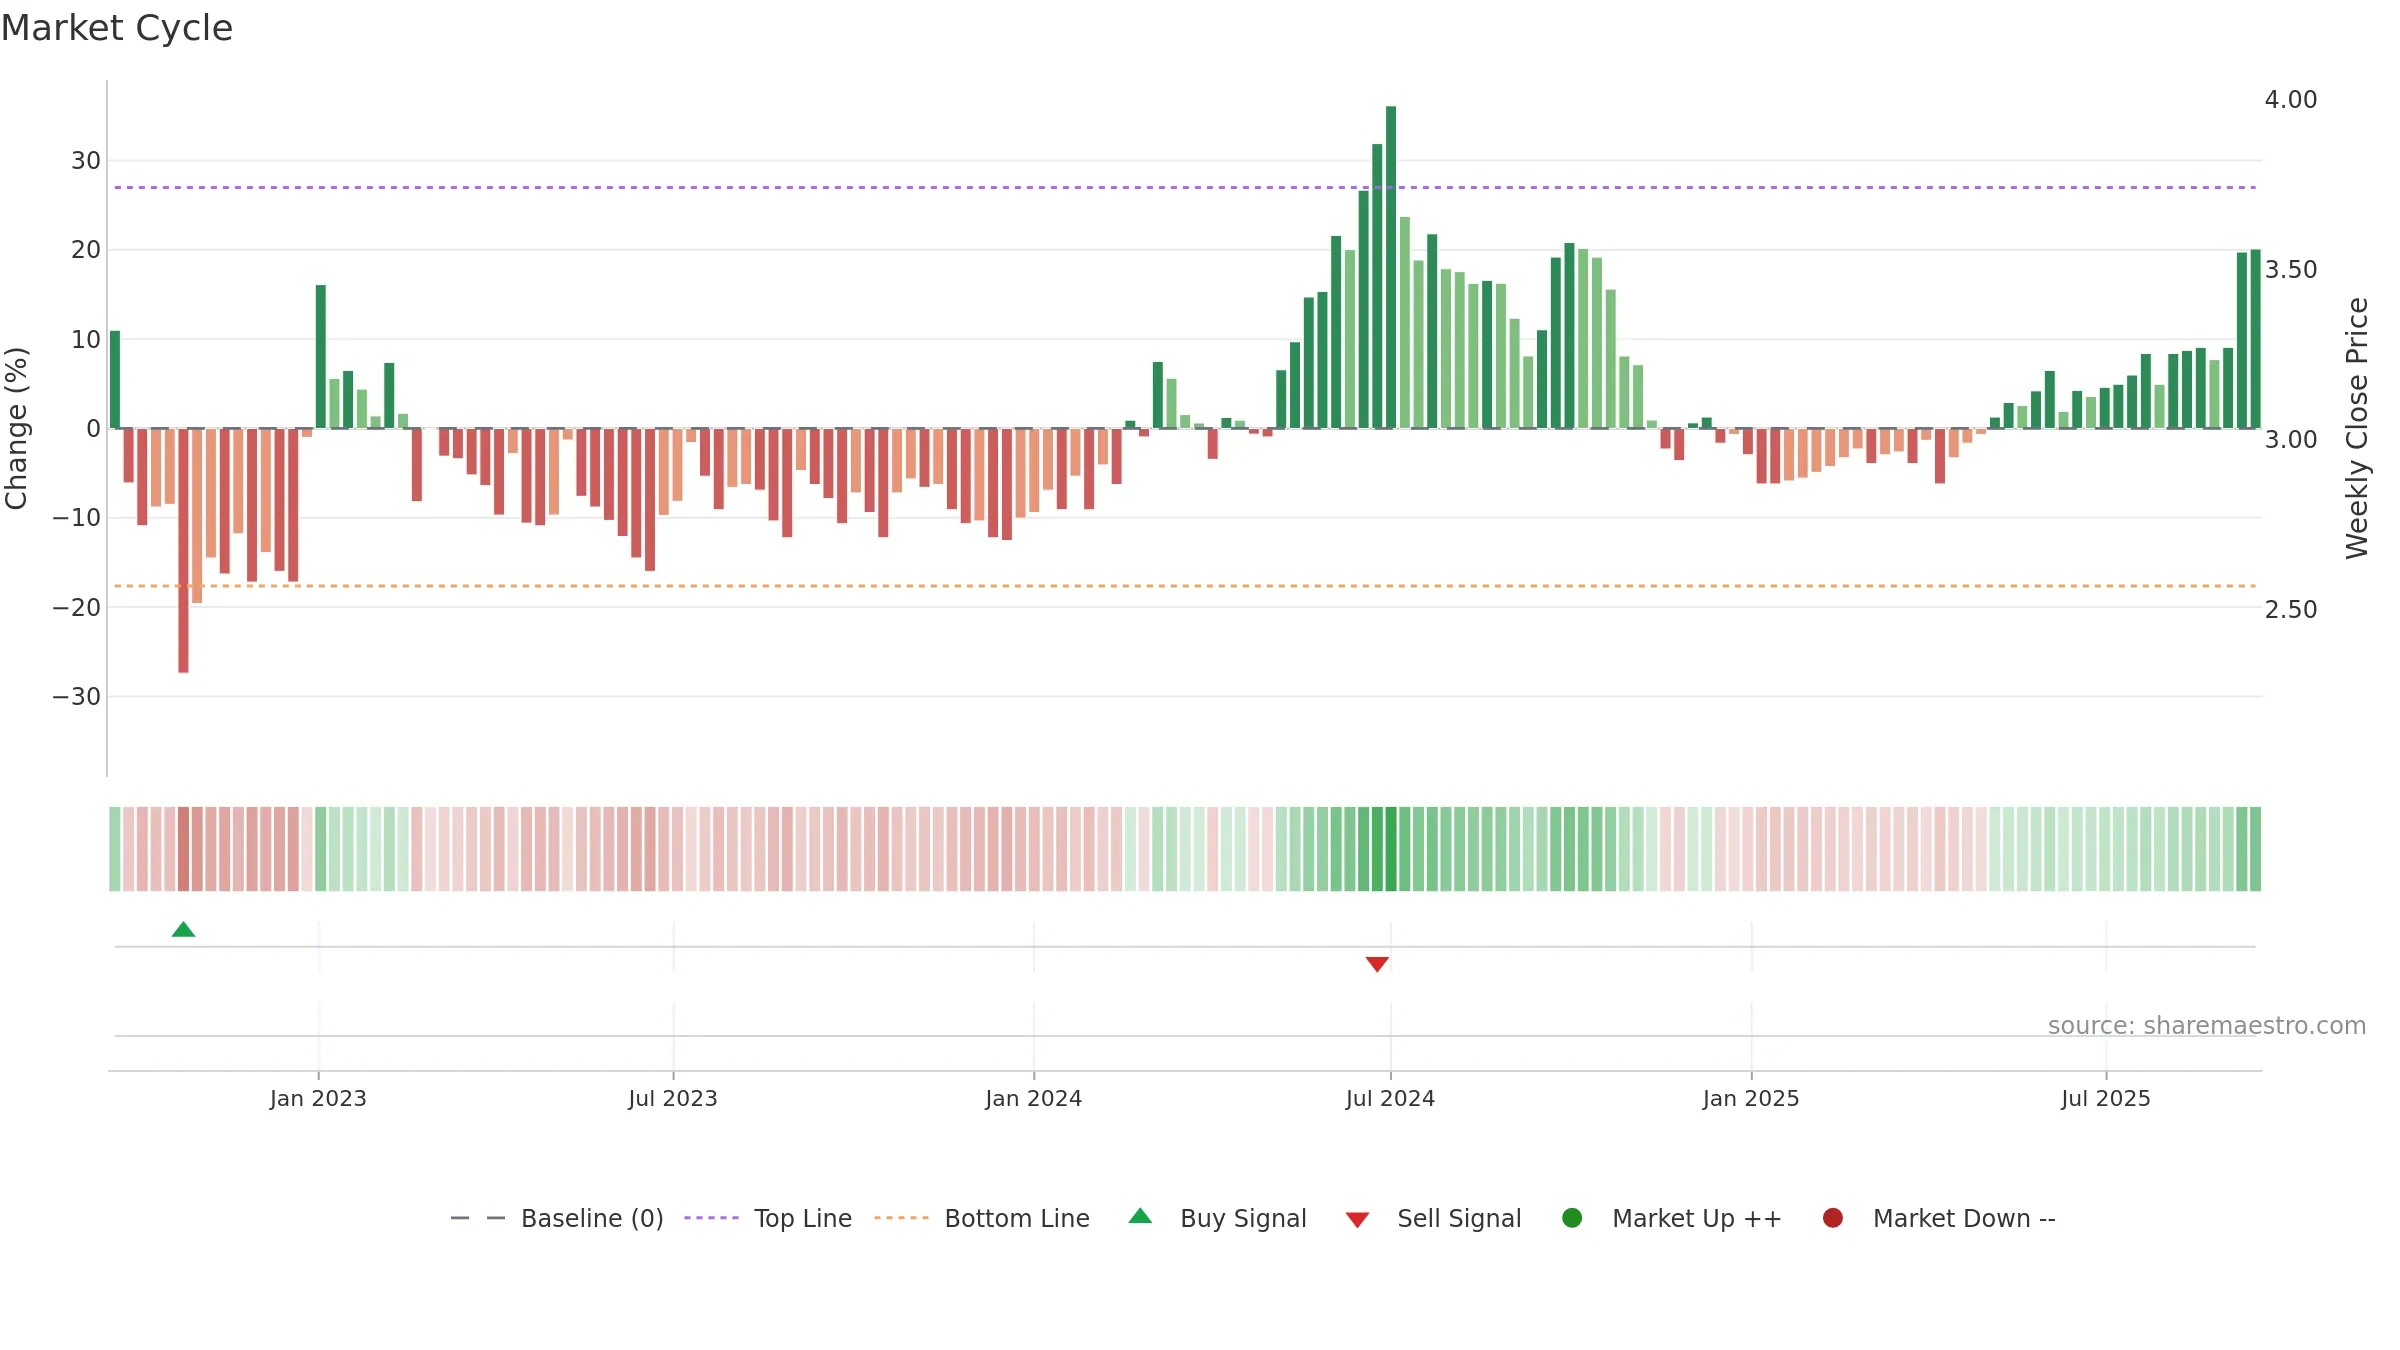Screen dimensions: 2400x1350
Task: Click the purple dotted line sample in legend
Action: coord(711,1218)
